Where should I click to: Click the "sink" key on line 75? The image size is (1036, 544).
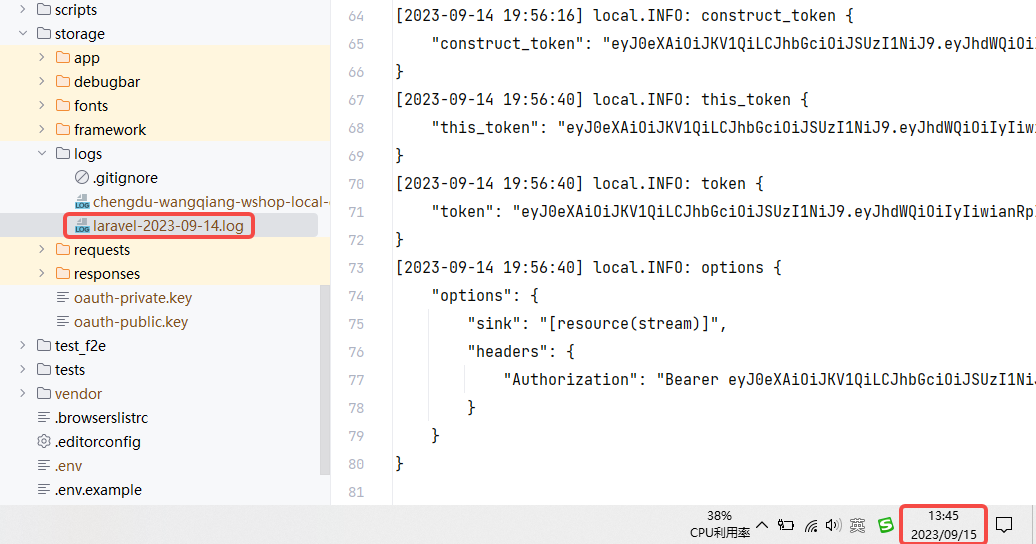tap(494, 323)
